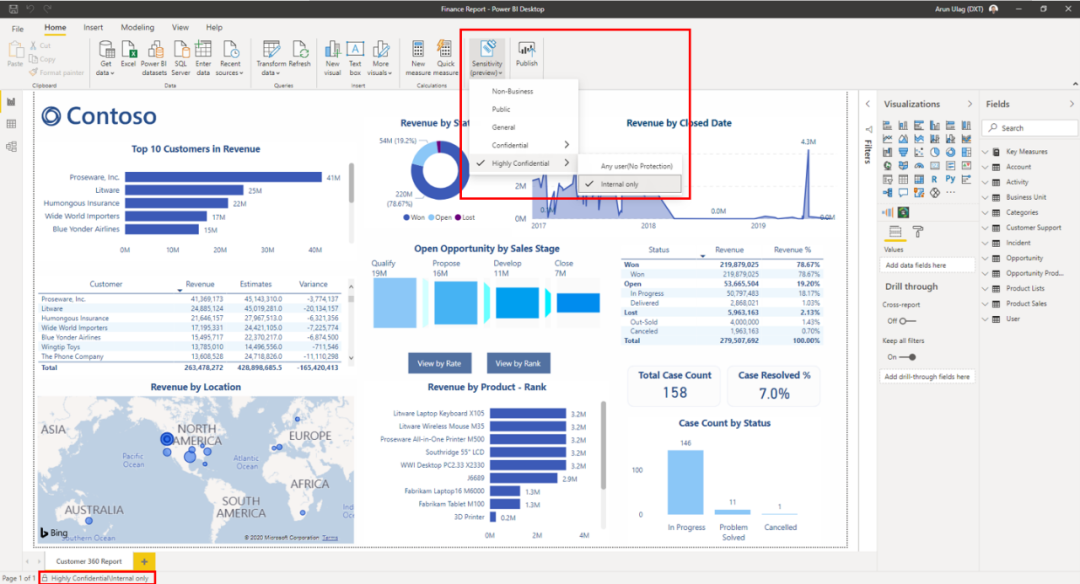Switch to Report view in left sidebar
The width and height of the screenshot is (1080, 584).
click(x=11, y=102)
